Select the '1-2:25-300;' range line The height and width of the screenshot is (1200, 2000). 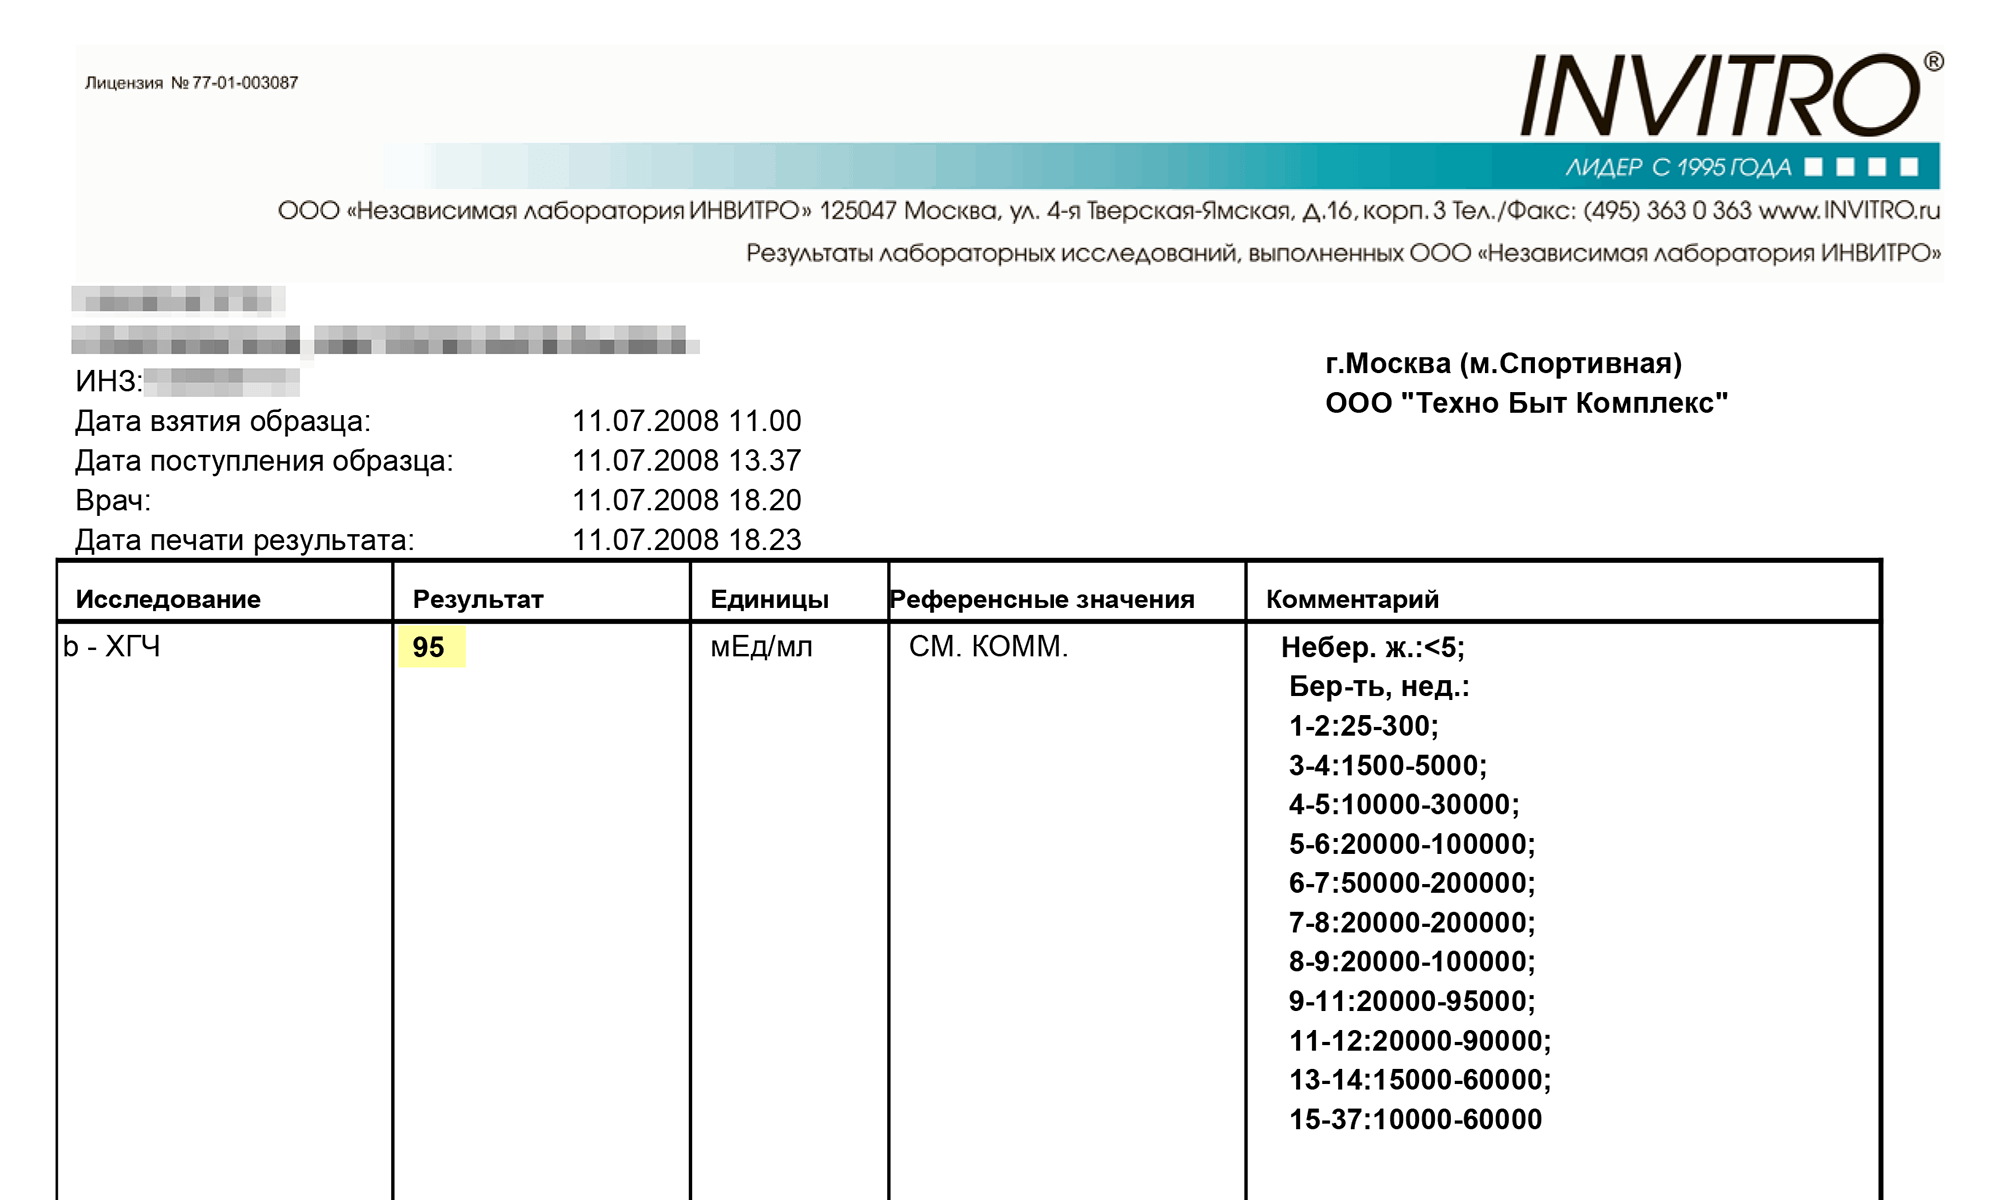[1364, 726]
